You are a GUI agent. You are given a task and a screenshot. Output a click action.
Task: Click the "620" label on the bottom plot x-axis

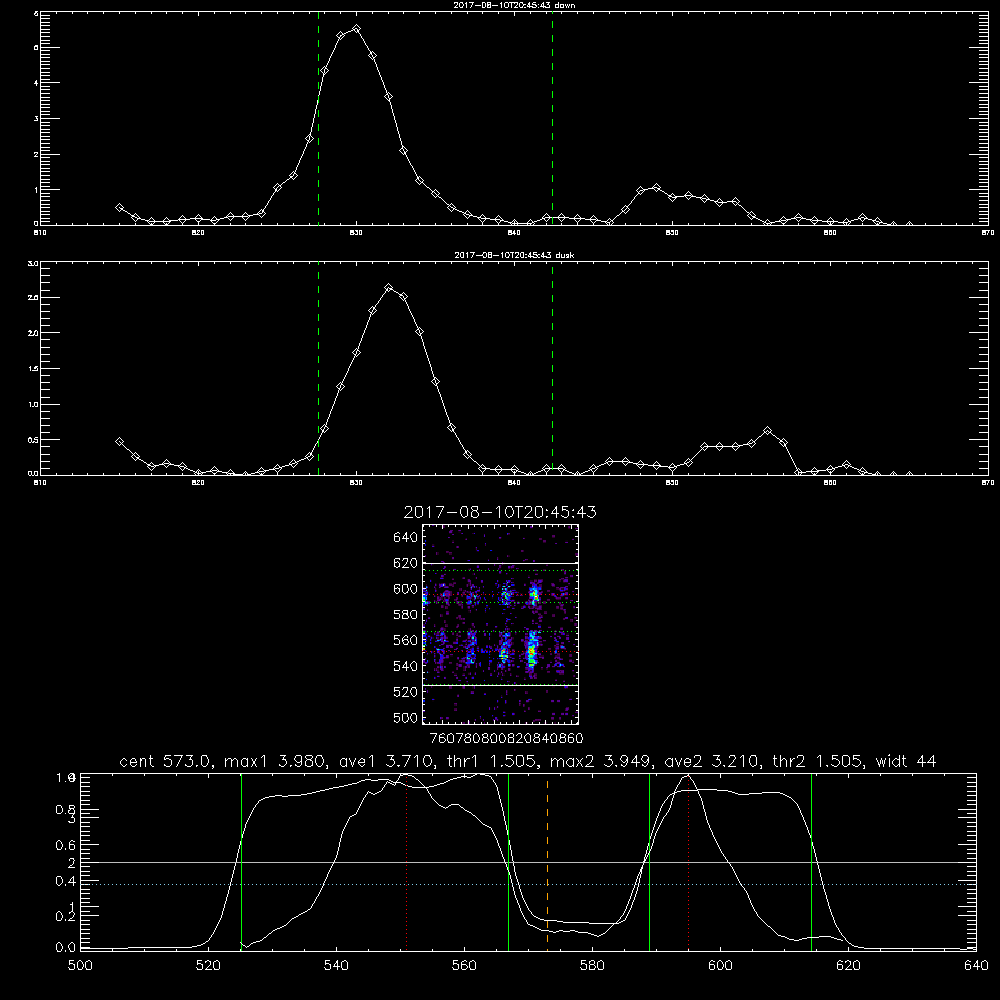(849, 966)
